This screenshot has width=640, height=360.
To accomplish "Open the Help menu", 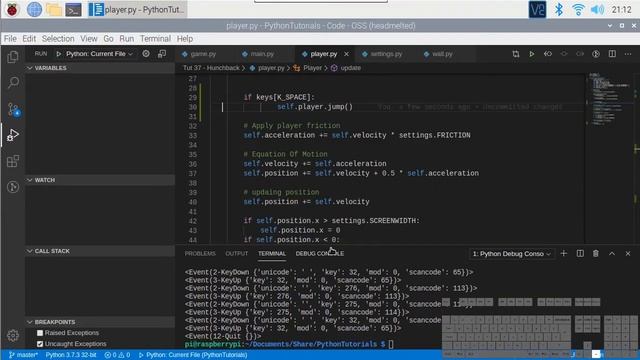I will pyautogui.click(x=184, y=39).
